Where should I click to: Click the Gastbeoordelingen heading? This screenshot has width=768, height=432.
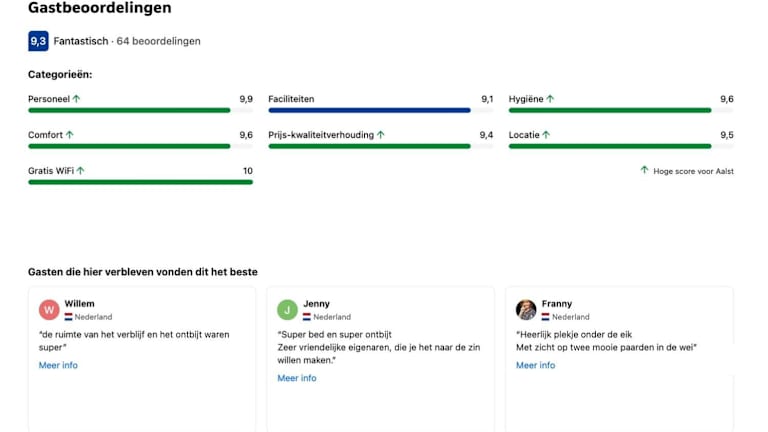pos(99,8)
